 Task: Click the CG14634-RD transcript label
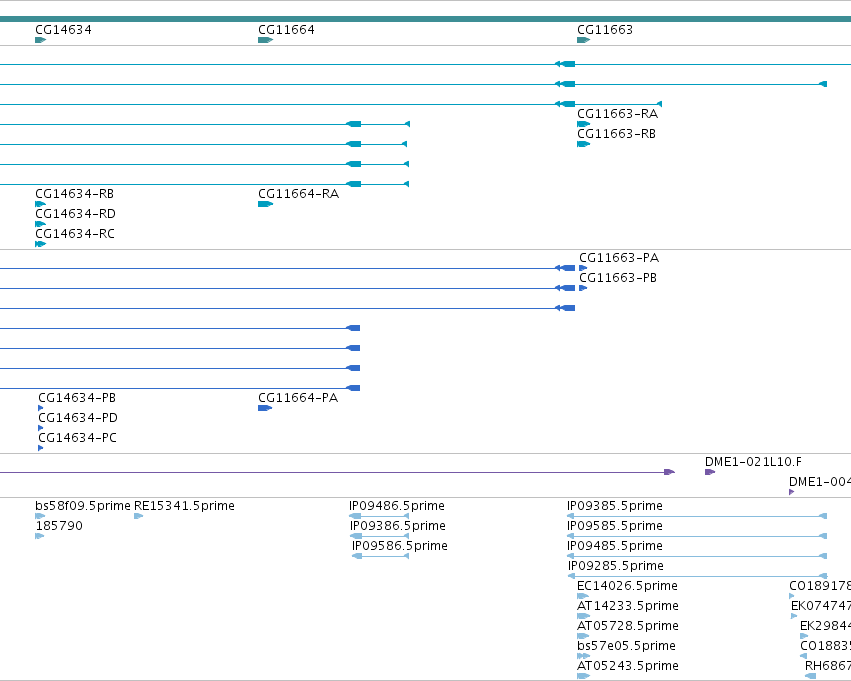[x=75, y=214]
